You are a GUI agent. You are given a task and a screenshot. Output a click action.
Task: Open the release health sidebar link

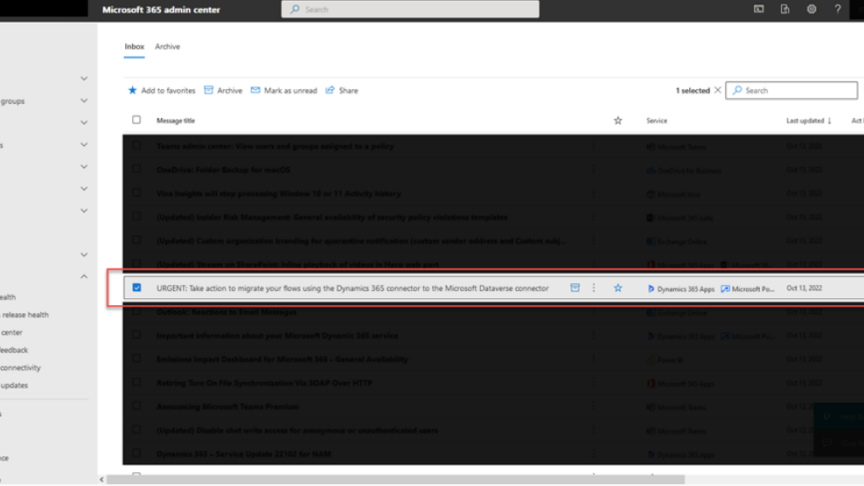(24, 315)
